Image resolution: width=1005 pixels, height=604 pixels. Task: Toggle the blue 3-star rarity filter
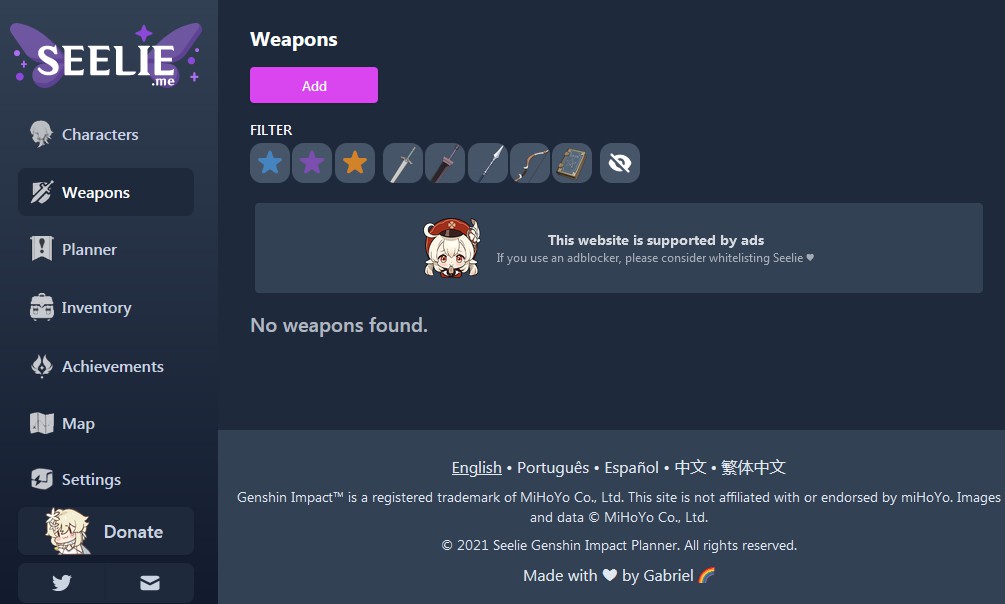(270, 163)
